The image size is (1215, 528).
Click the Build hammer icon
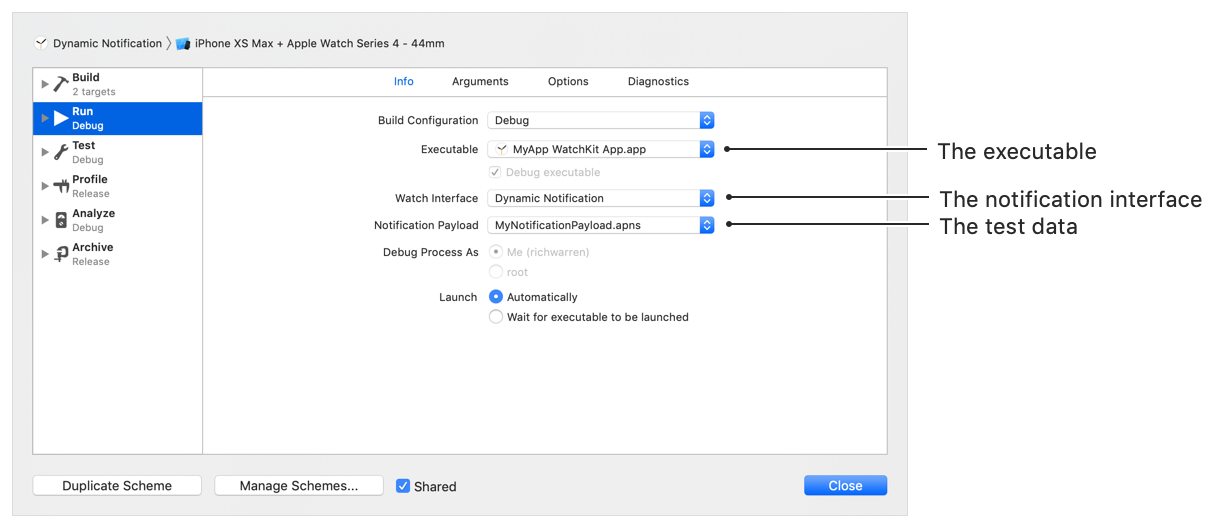(x=61, y=84)
